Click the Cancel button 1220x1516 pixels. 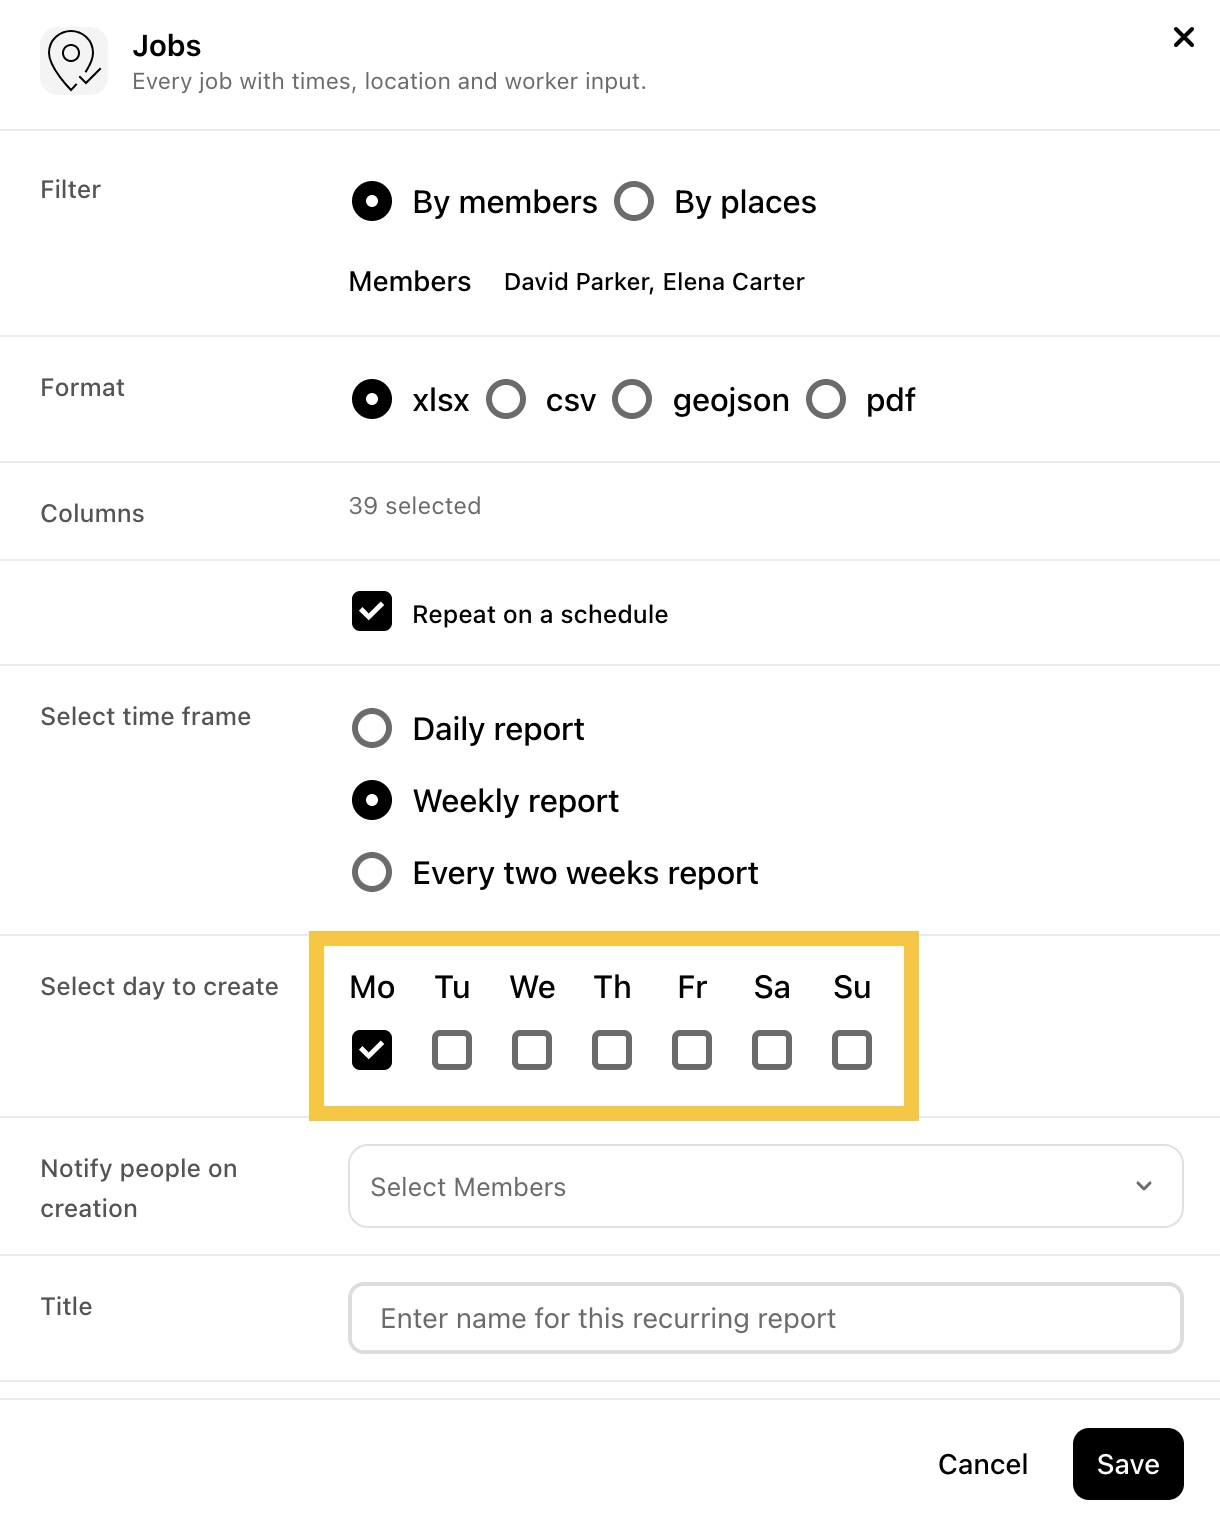point(983,1464)
